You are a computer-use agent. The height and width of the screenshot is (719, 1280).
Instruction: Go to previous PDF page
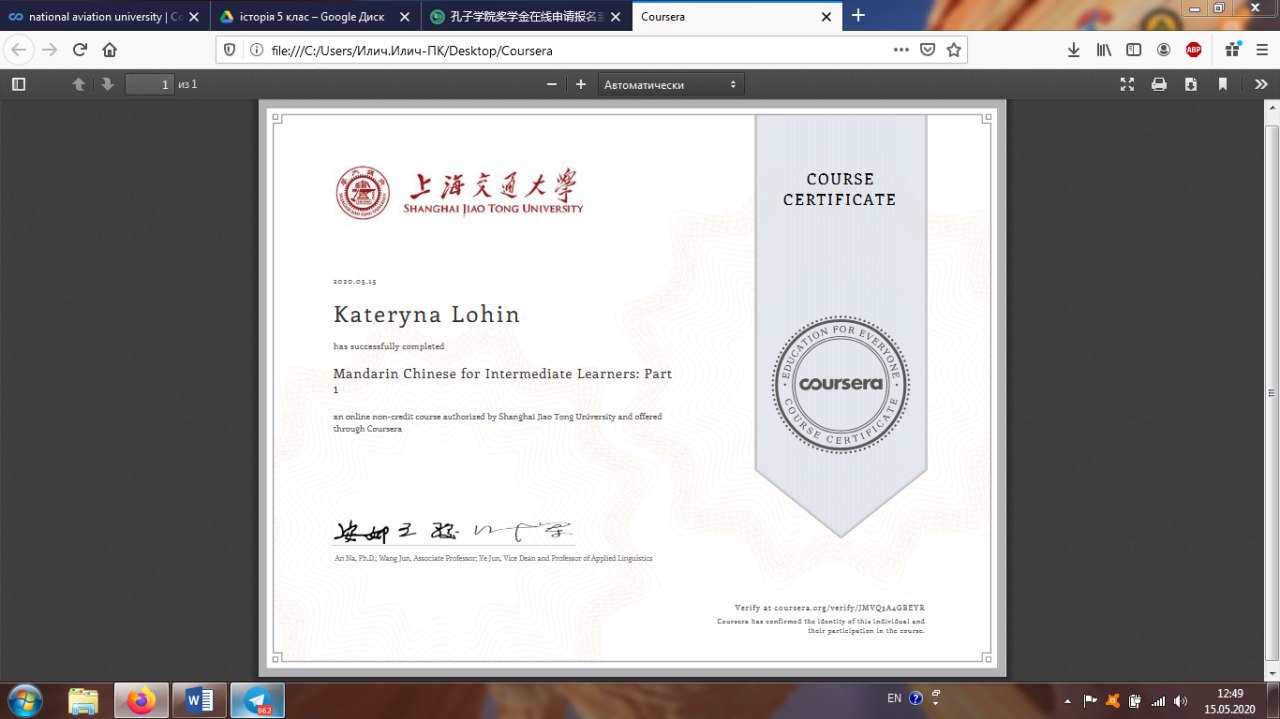point(79,85)
